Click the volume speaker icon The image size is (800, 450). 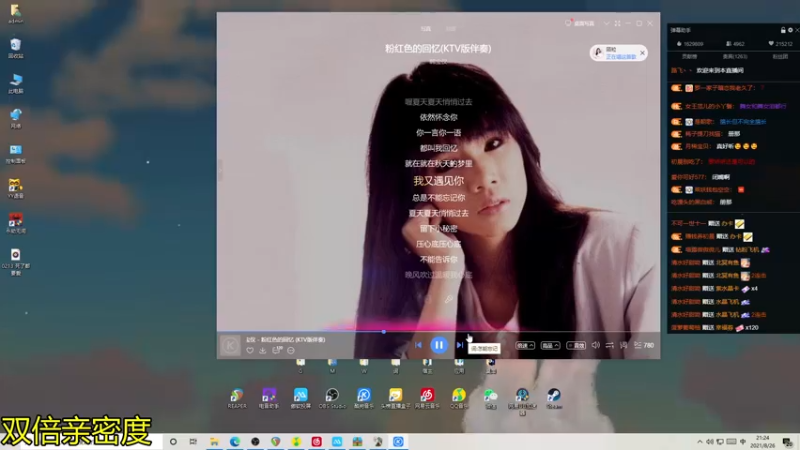tap(595, 345)
